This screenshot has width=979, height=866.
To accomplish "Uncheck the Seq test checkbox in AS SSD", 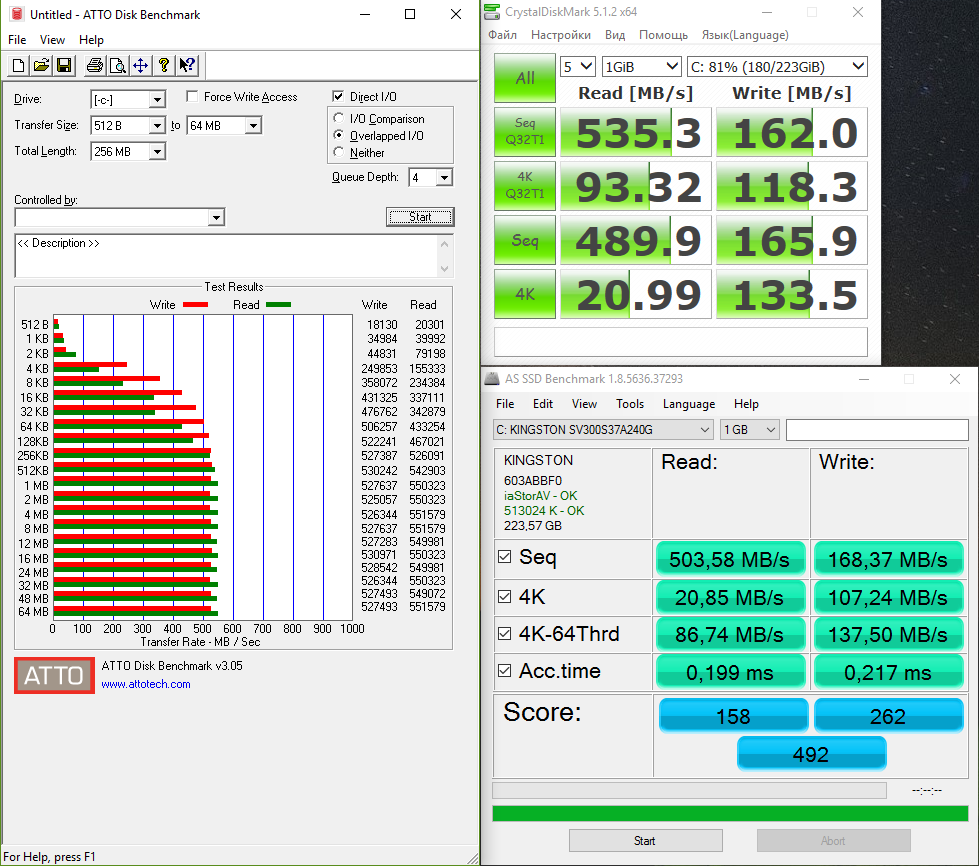I will click(x=504, y=556).
